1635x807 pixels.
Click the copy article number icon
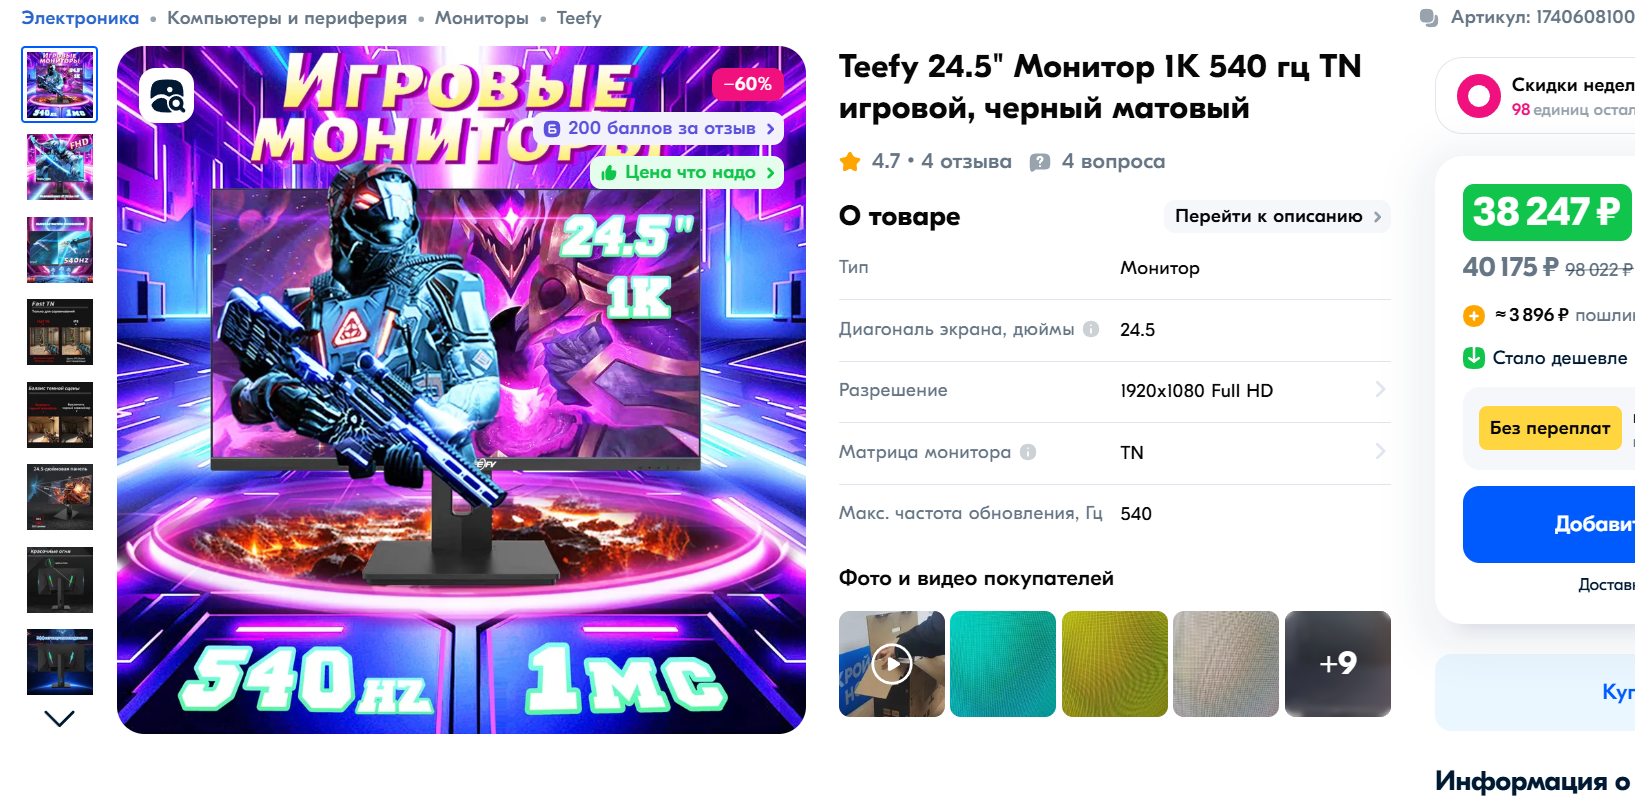coord(1429,18)
